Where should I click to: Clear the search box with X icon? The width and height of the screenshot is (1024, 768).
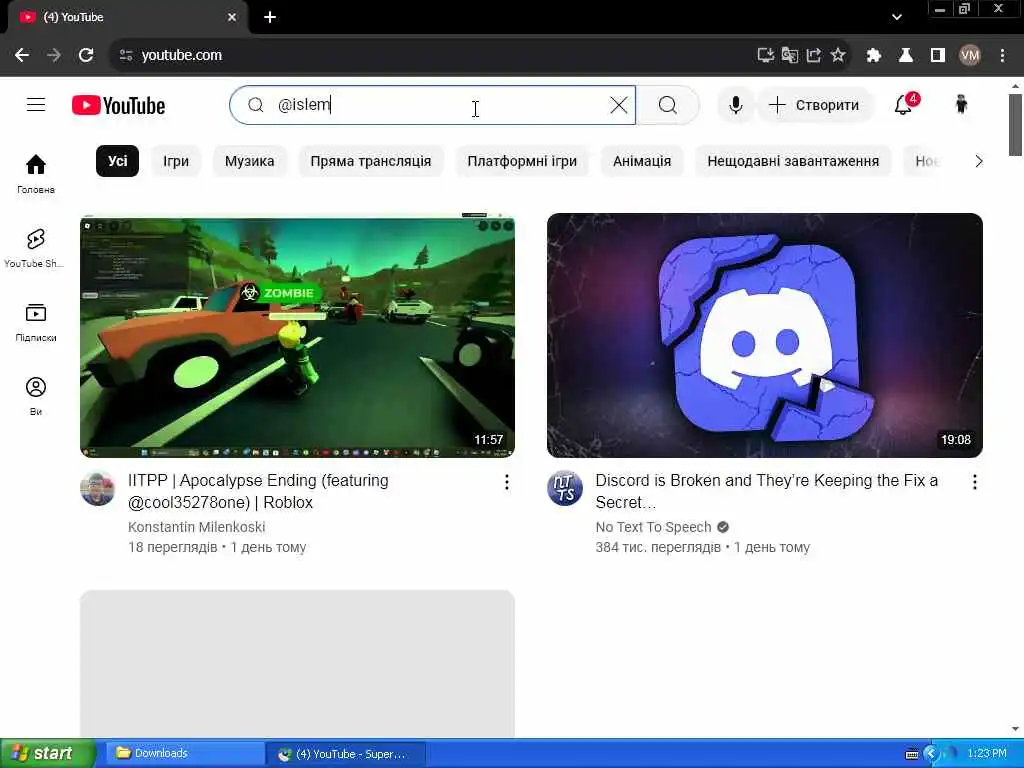(x=618, y=105)
